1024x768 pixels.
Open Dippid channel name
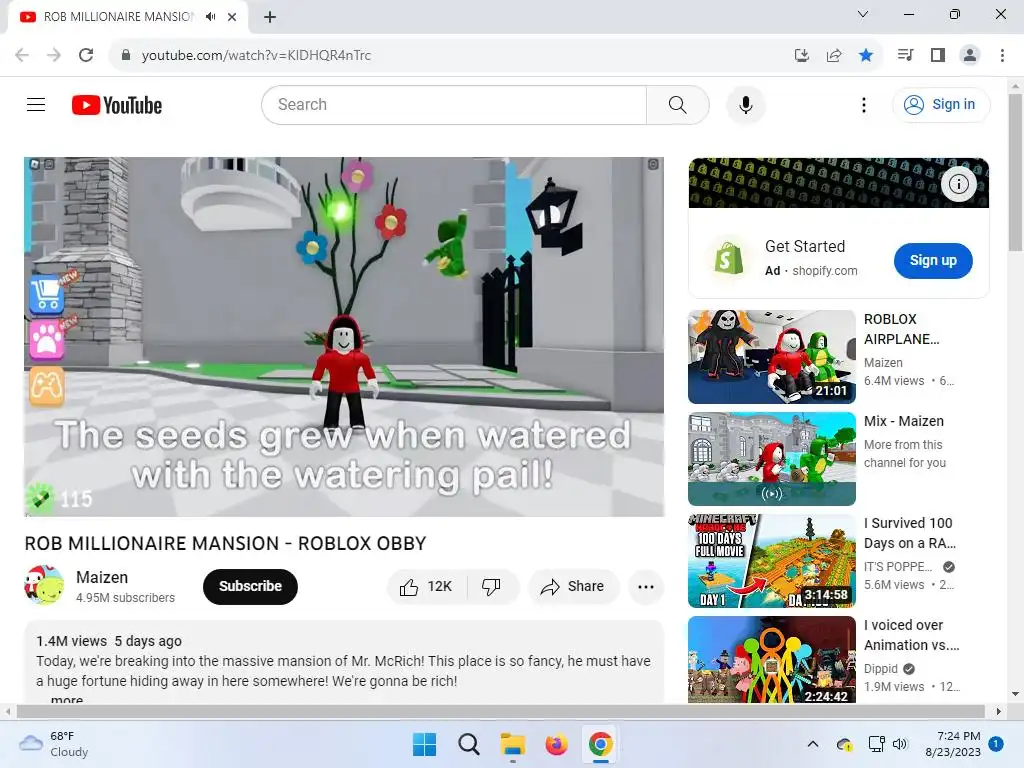[x=881, y=669]
